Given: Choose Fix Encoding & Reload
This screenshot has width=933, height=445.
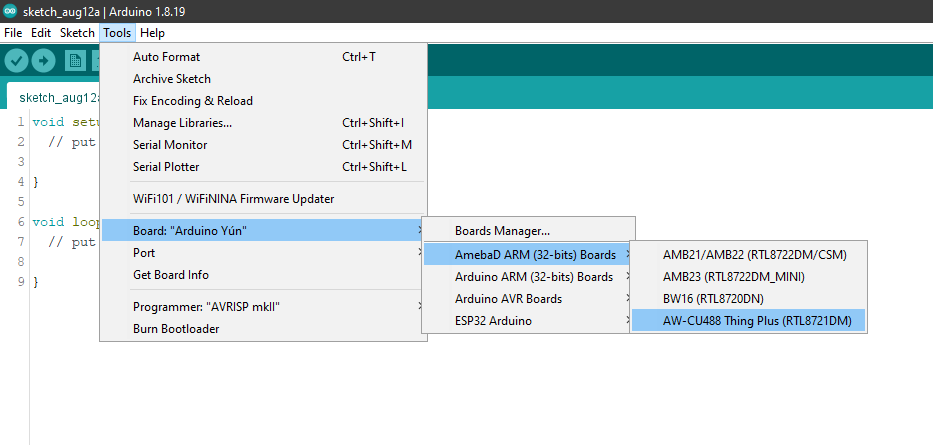Looking at the screenshot, I should (263, 101).
